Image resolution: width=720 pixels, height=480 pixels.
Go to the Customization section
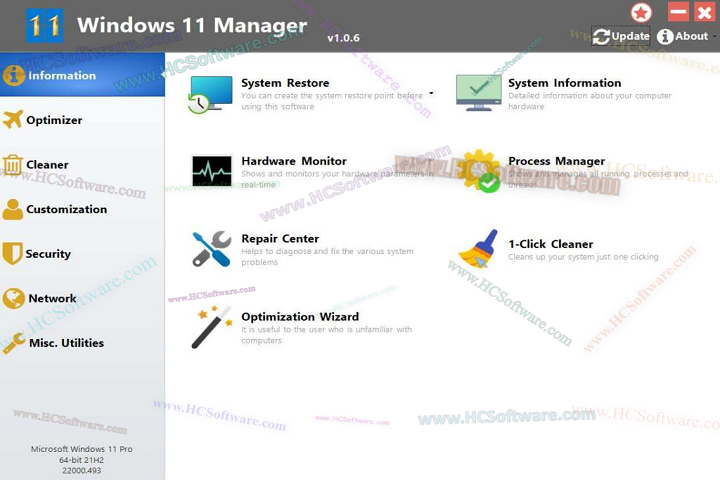click(67, 209)
